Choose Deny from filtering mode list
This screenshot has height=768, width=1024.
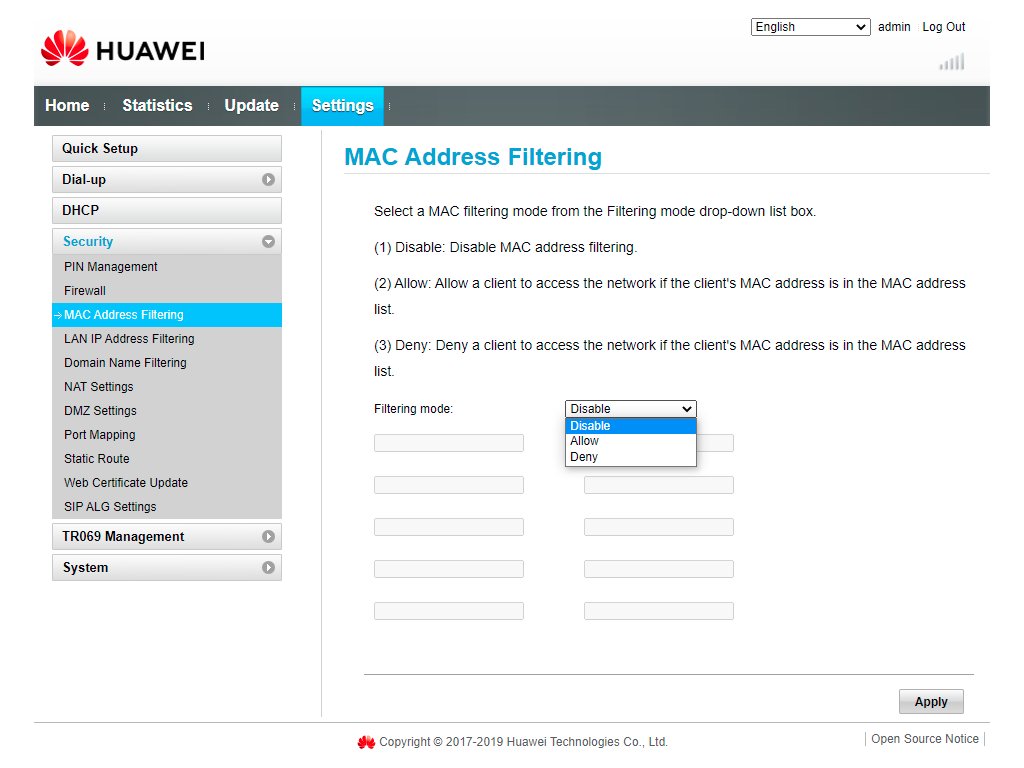pyautogui.click(x=584, y=457)
